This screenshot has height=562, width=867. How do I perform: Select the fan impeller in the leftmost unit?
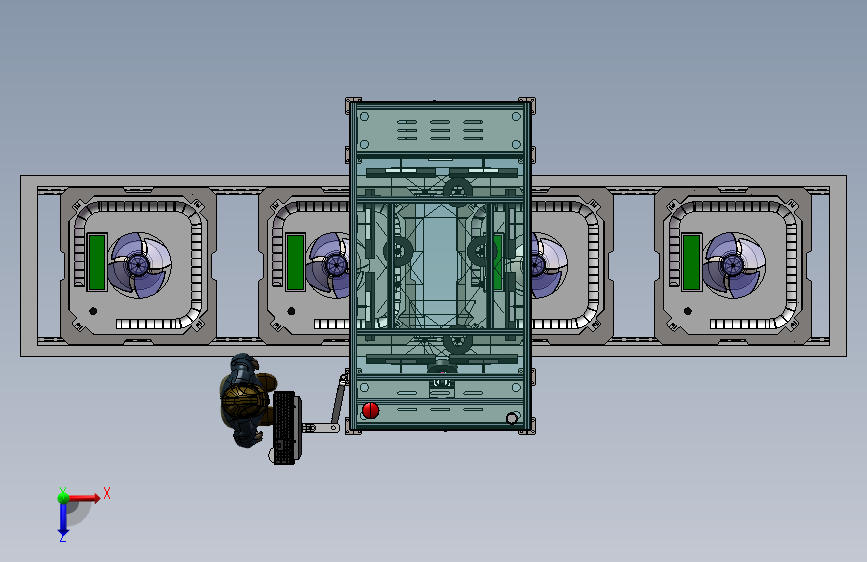[x=140, y=266]
